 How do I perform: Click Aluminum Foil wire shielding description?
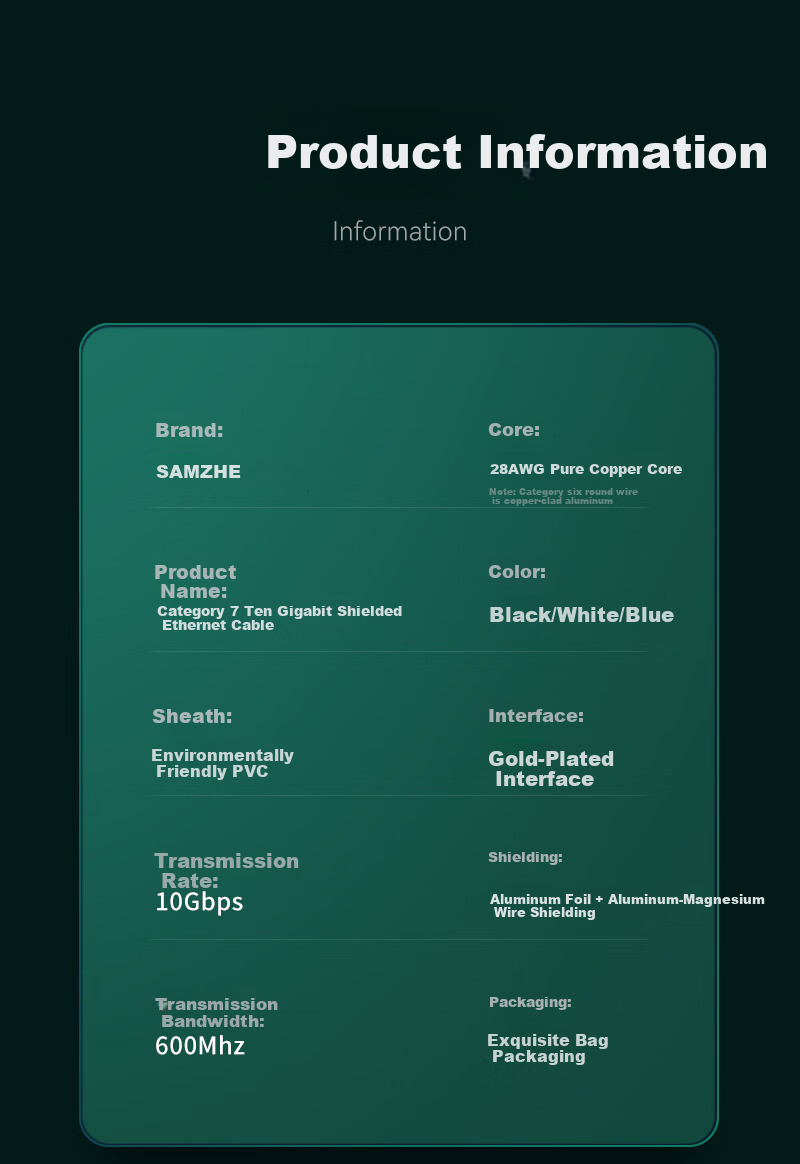[x=627, y=906]
